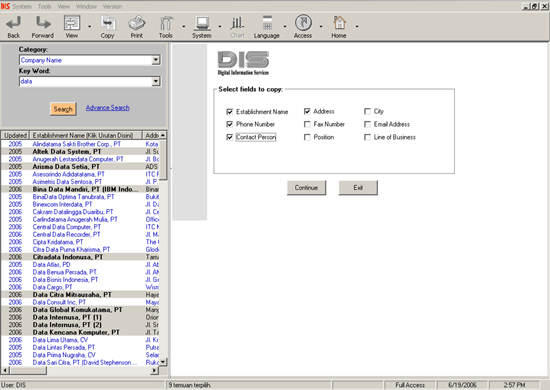Toggle the Contact Person checkbox

click(230, 137)
